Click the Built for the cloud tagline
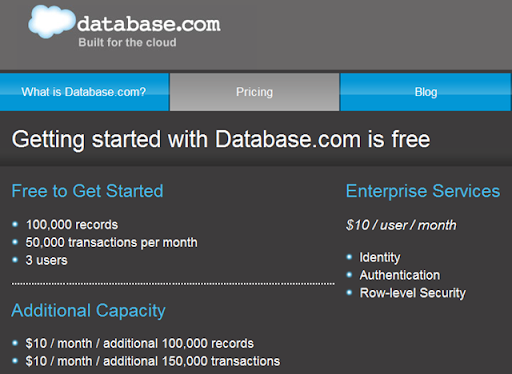This screenshot has height=374, width=512. click(127, 43)
